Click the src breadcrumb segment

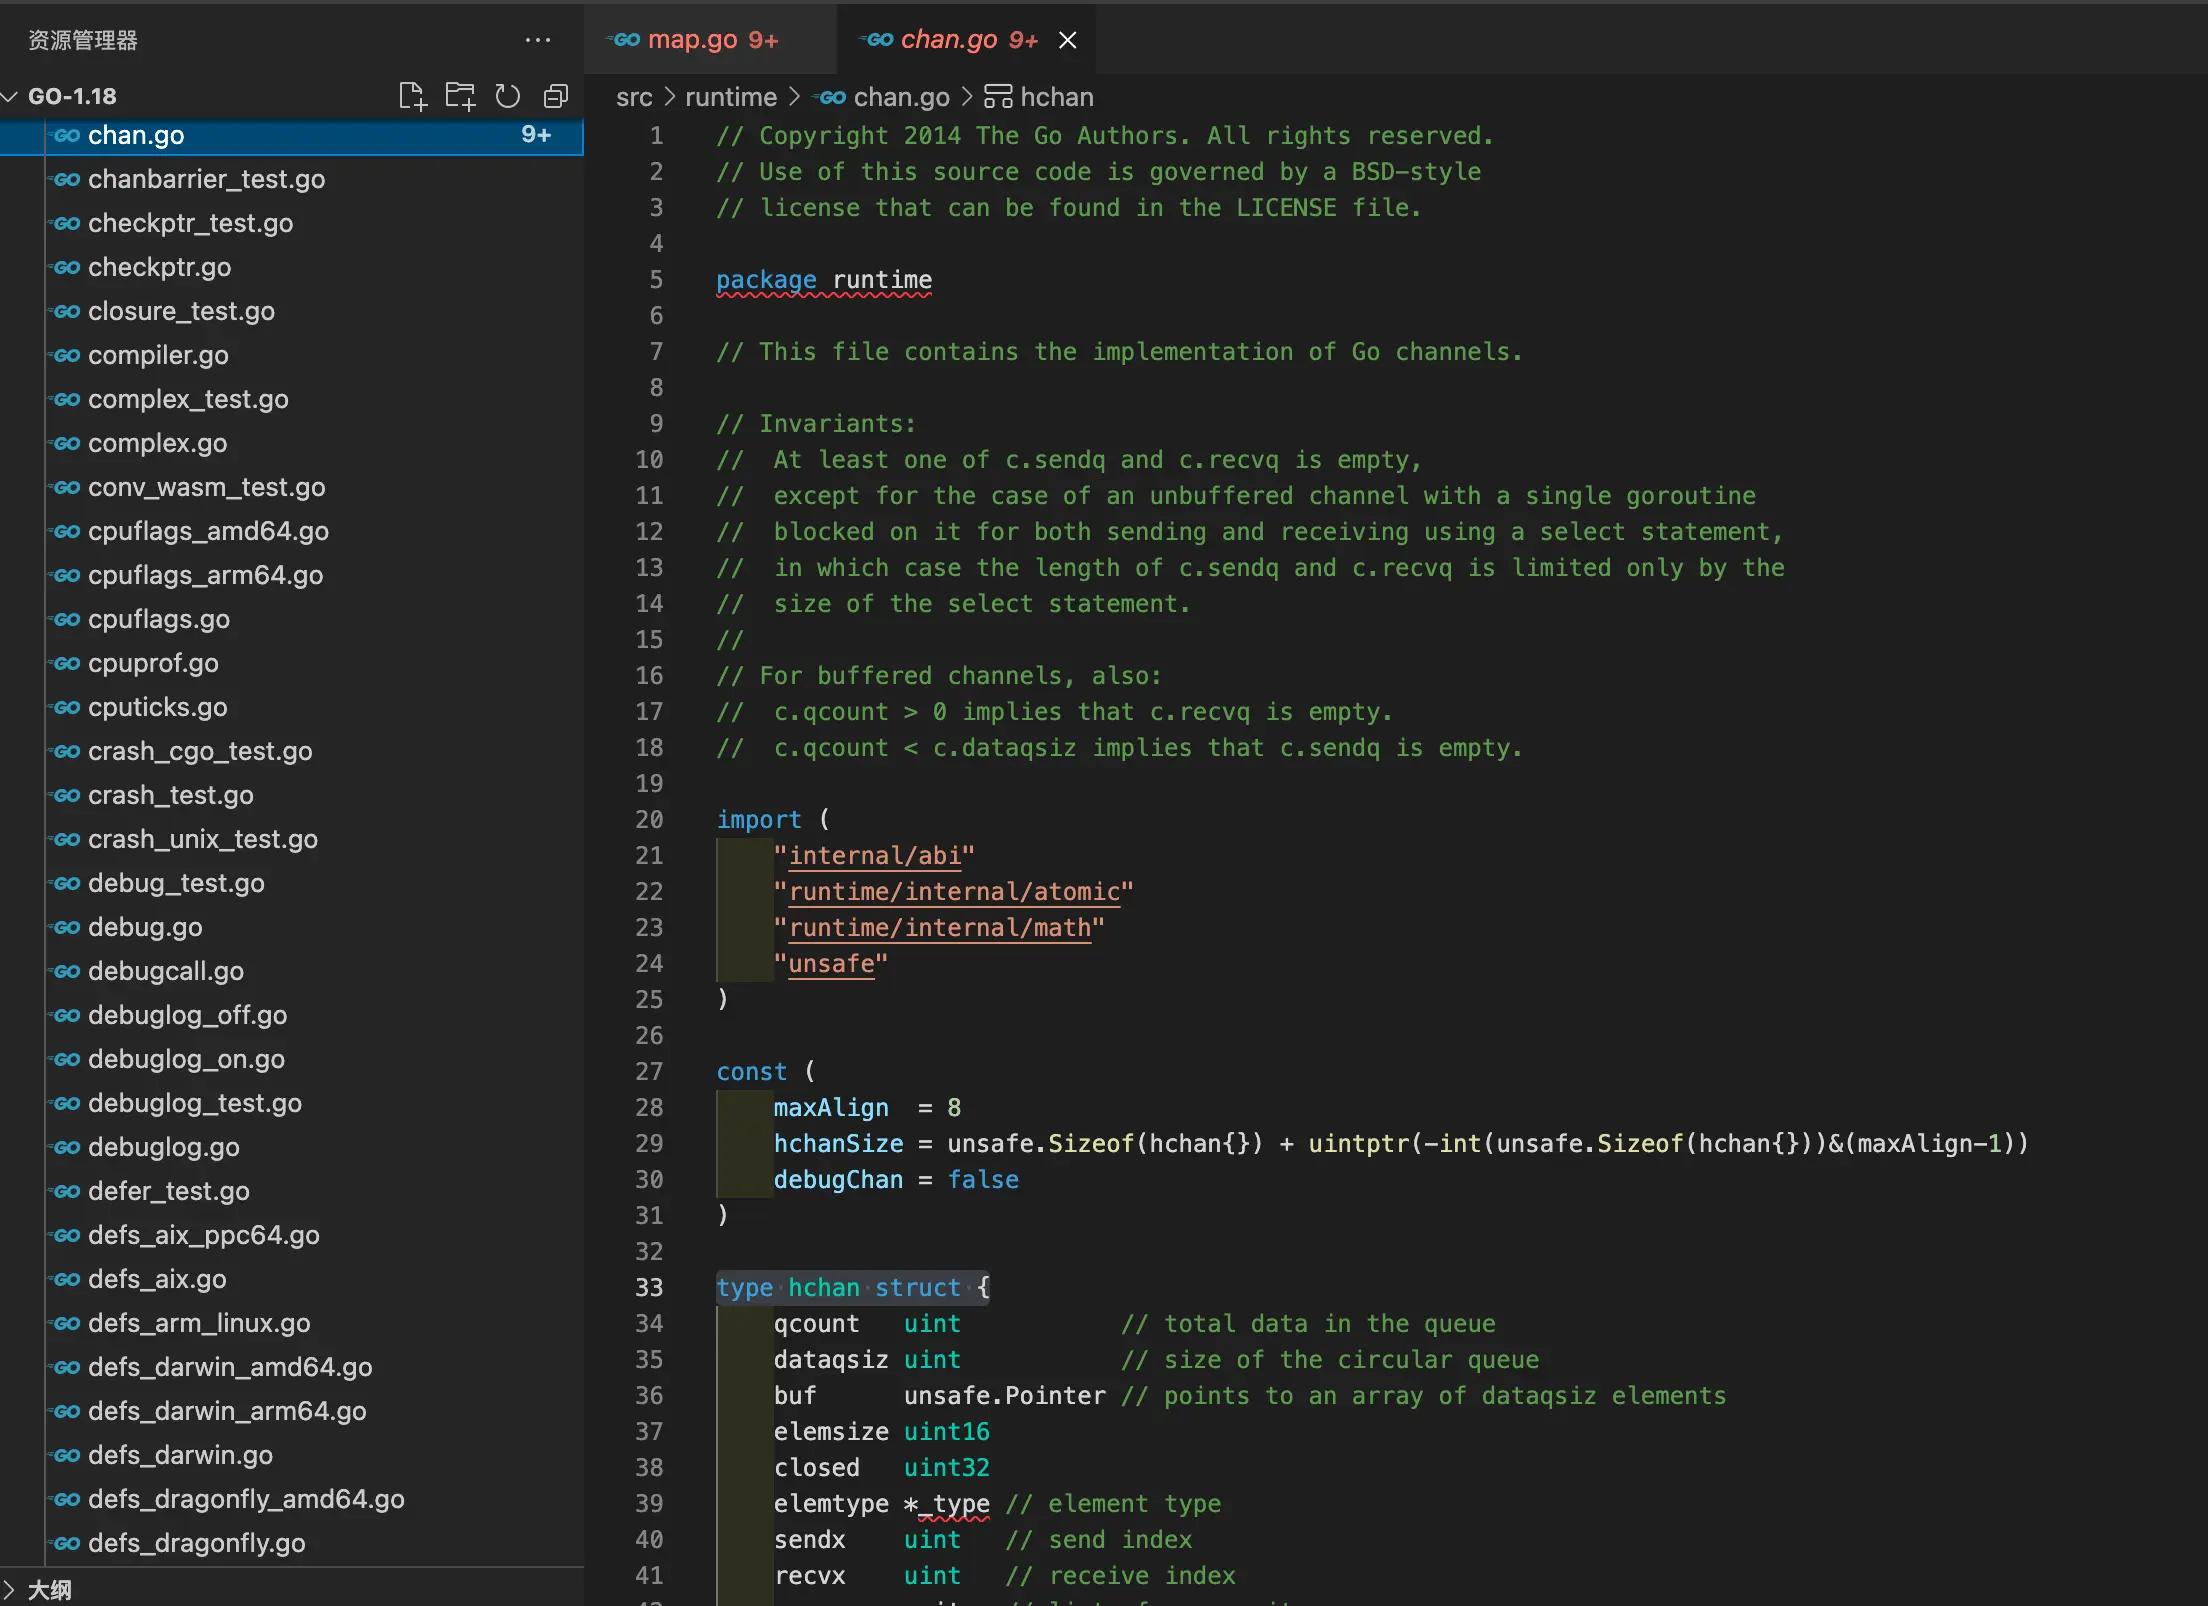(x=633, y=97)
